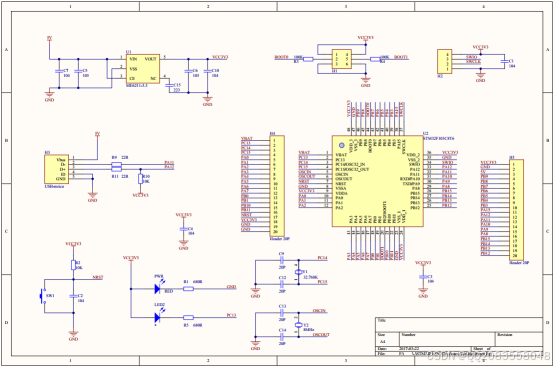554x367 pixels.
Task: Click the BOOT1 net label
Action: (x=401, y=57)
